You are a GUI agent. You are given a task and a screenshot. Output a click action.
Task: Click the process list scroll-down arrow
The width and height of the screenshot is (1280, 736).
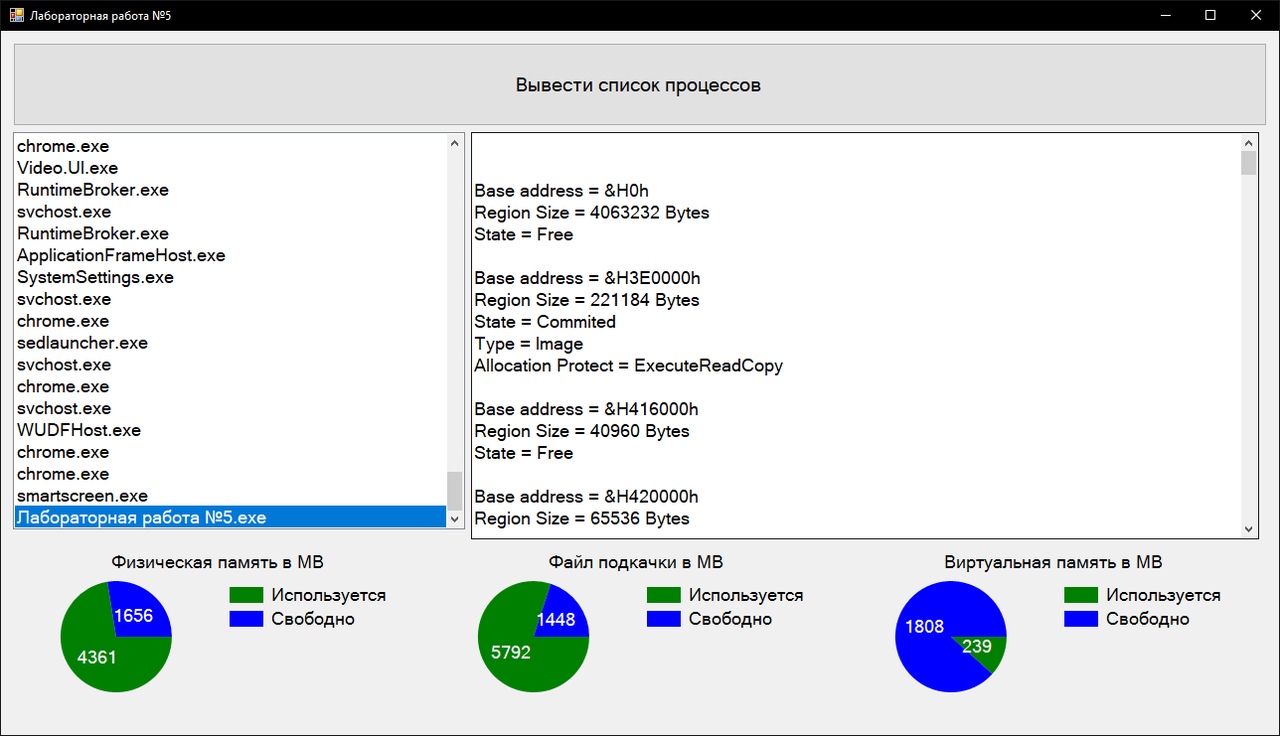(455, 519)
